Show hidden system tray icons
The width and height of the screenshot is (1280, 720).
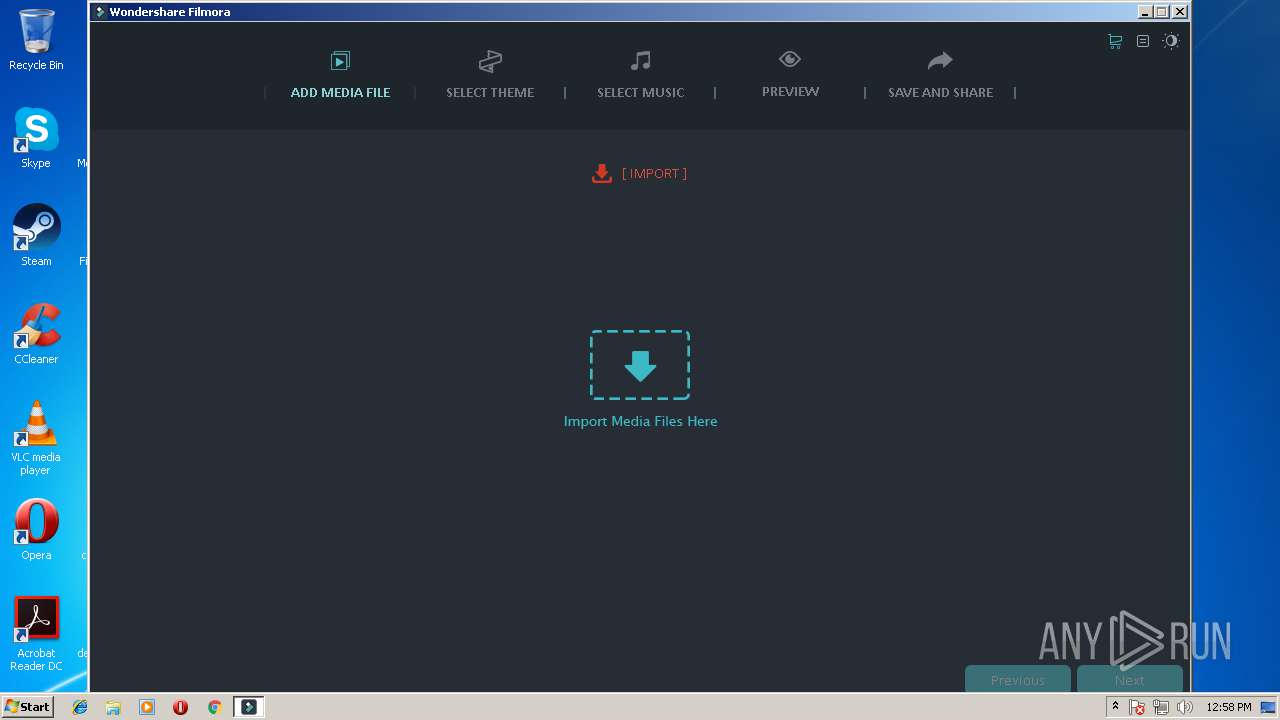tap(1115, 707)
